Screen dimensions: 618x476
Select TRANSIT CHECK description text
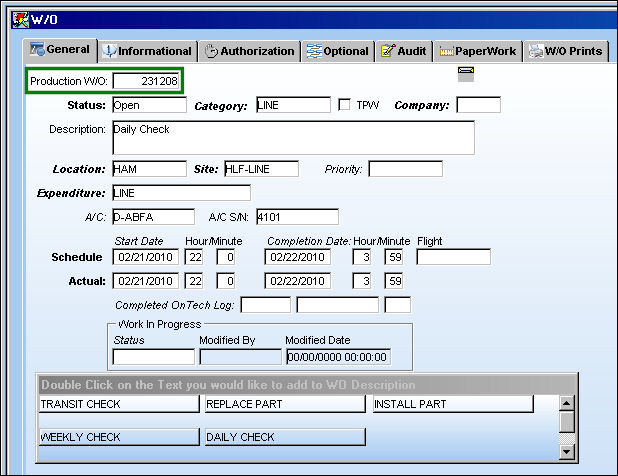click(x=119, y=404)
